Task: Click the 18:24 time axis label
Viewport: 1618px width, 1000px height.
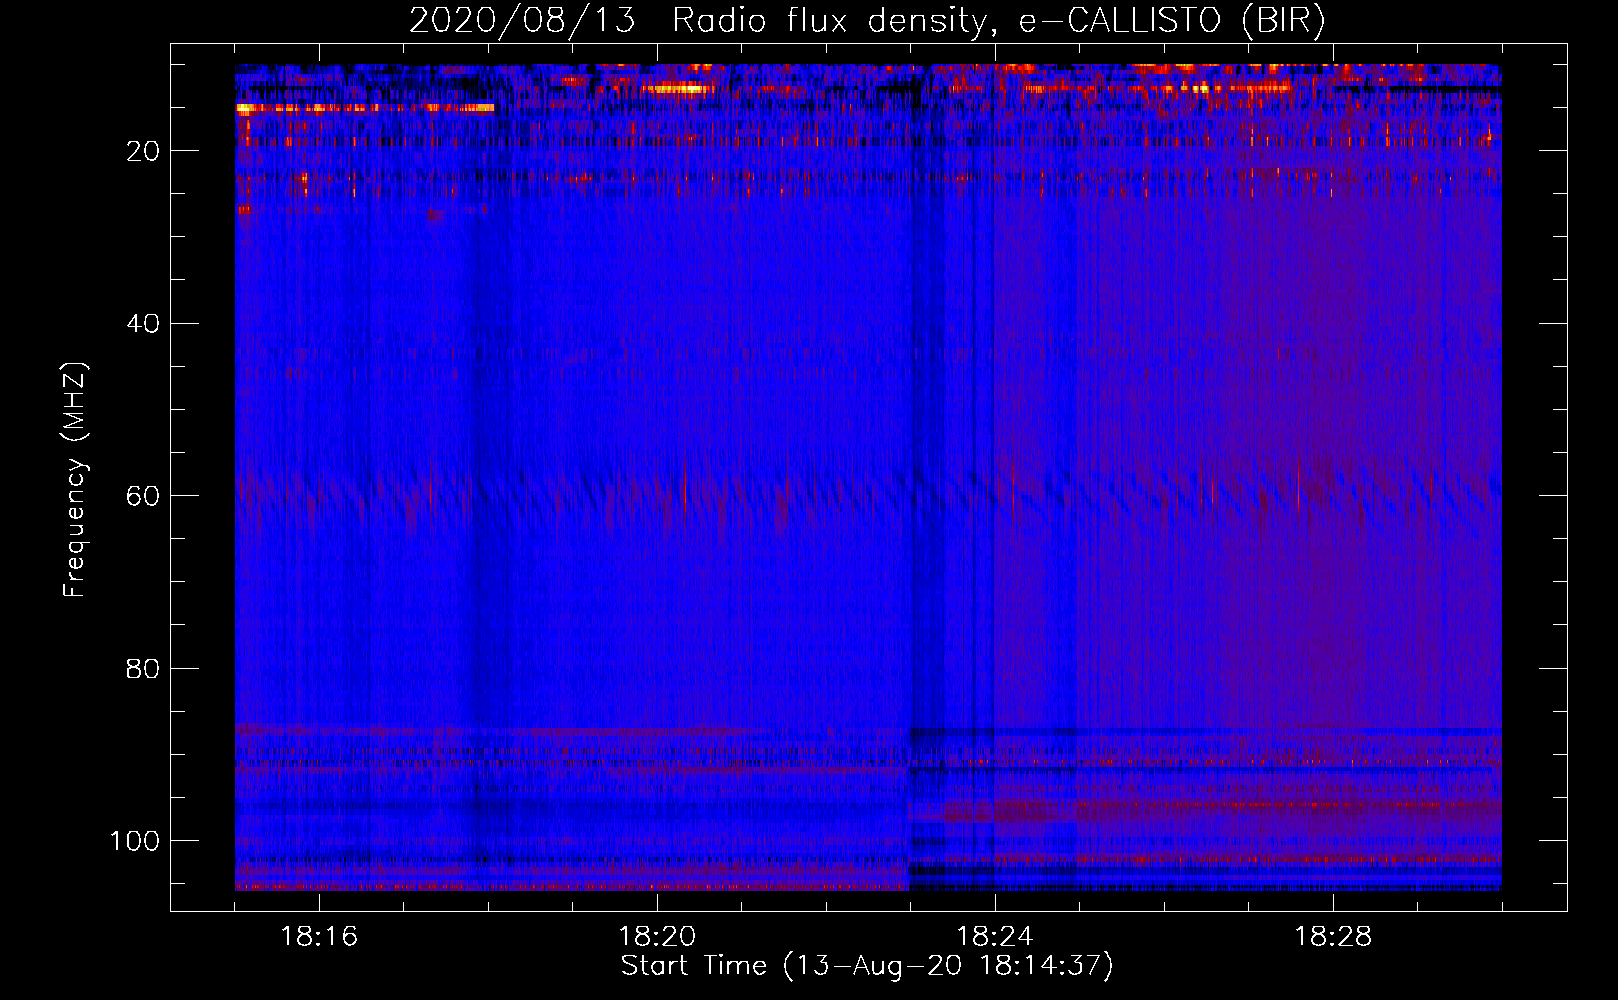Action: pos(995,937)
